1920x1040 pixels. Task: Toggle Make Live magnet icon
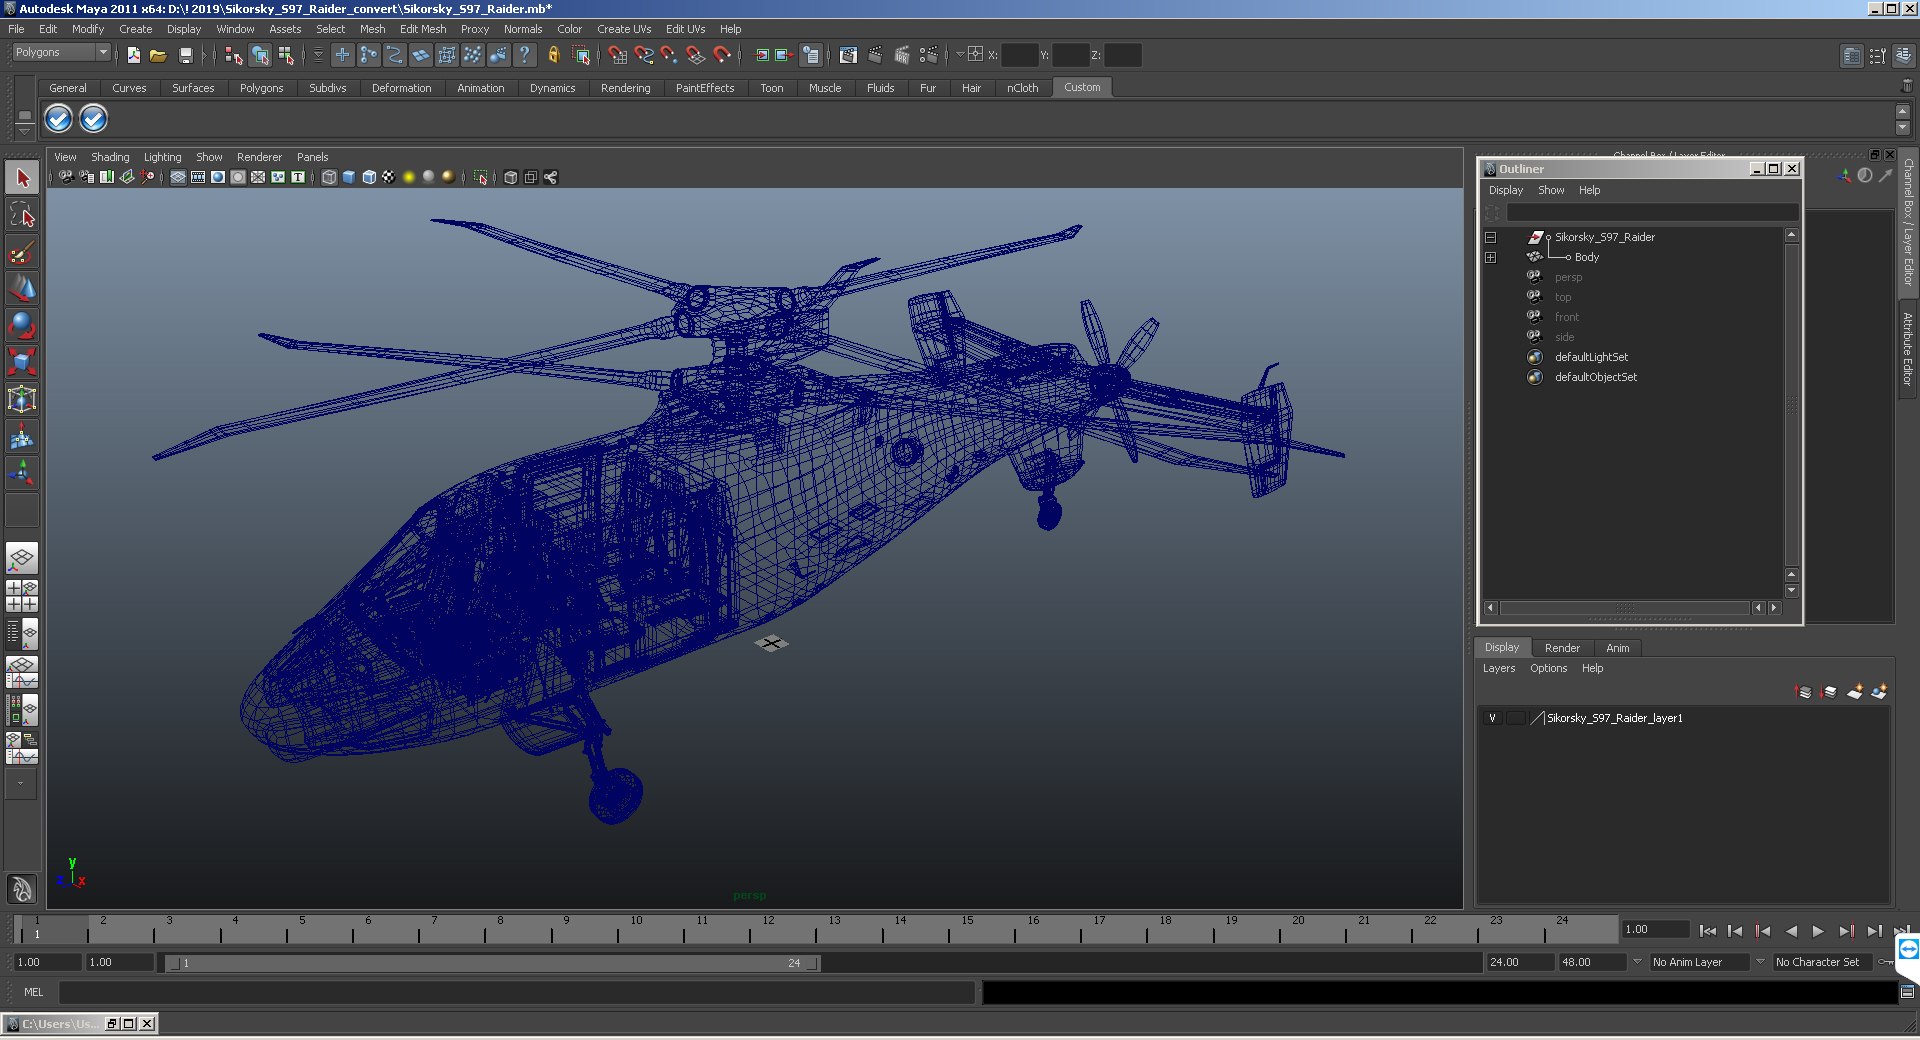tap(721, 55)
